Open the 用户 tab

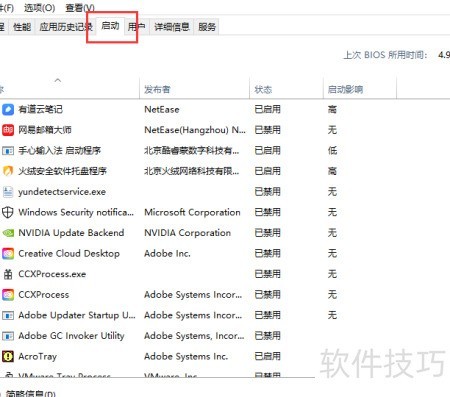136,27
